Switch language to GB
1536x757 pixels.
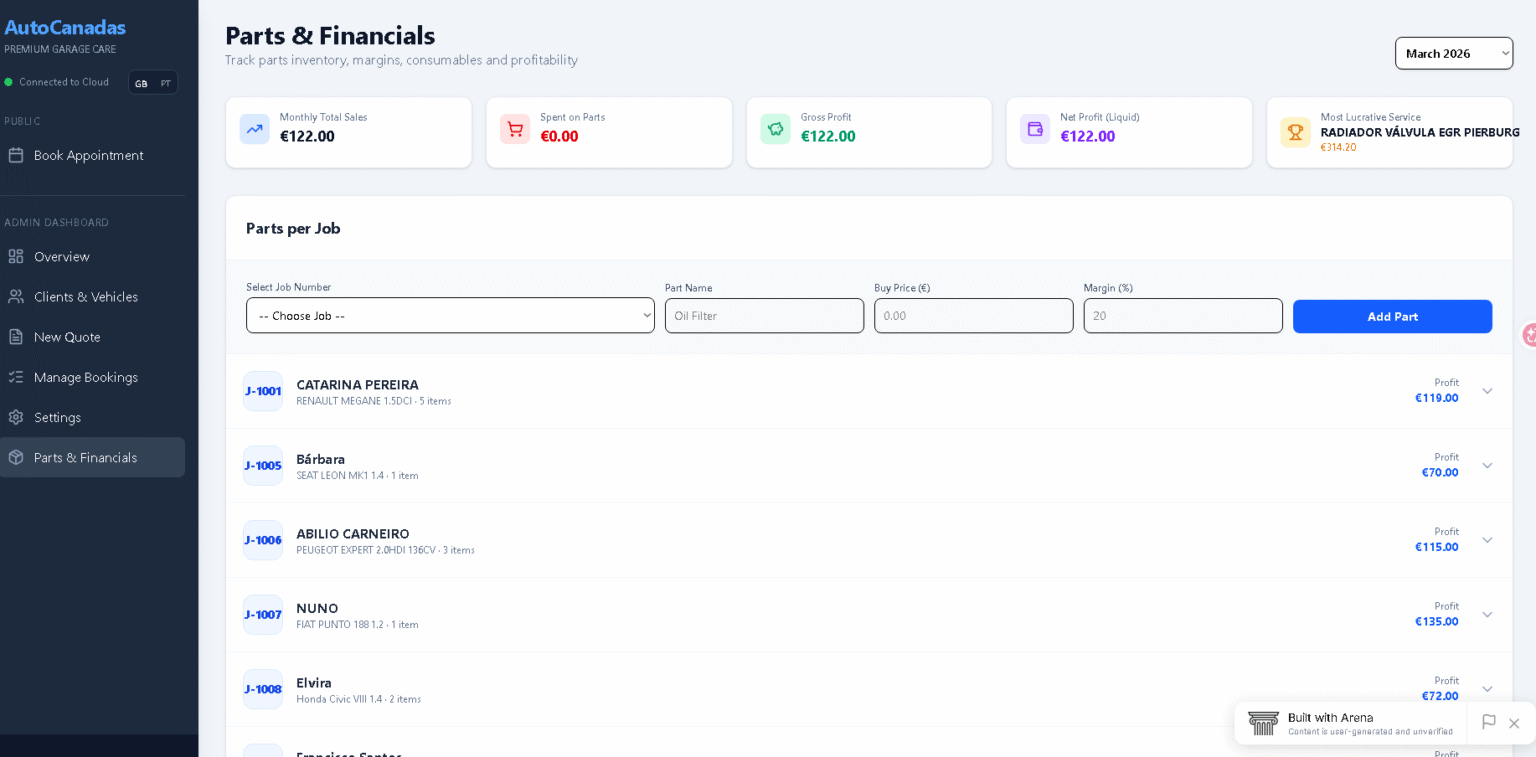point(141,83)
